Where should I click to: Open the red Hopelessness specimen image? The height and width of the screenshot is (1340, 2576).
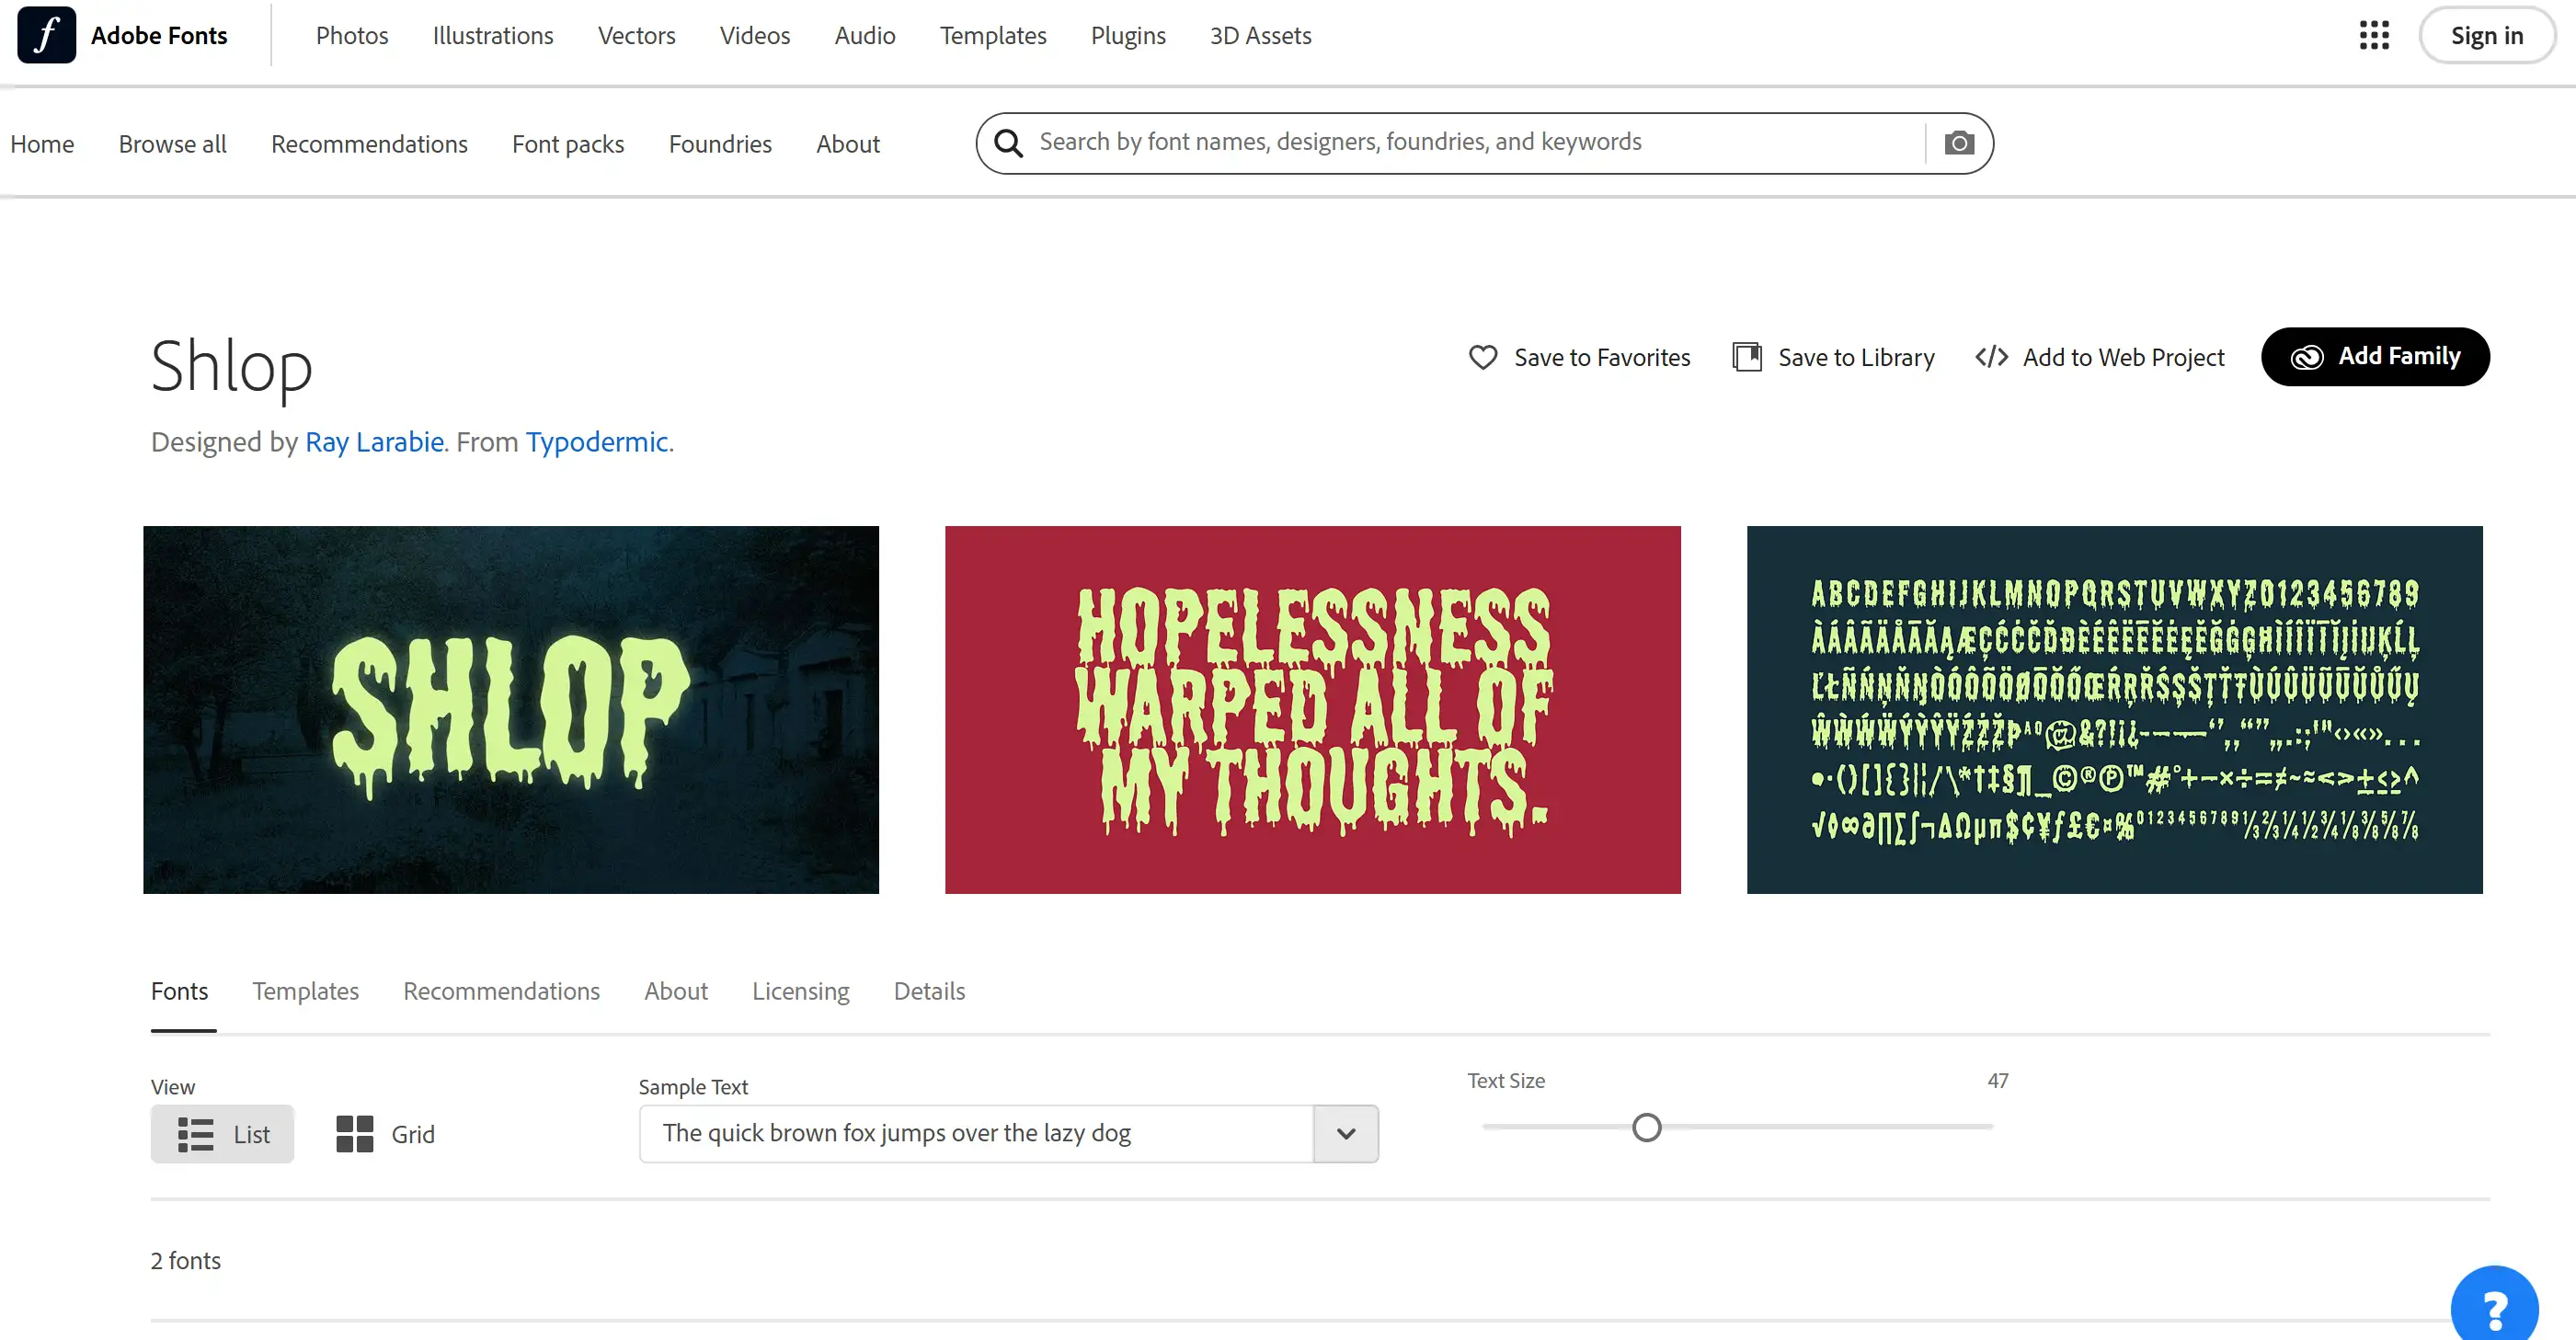(x=1313, y=710)
